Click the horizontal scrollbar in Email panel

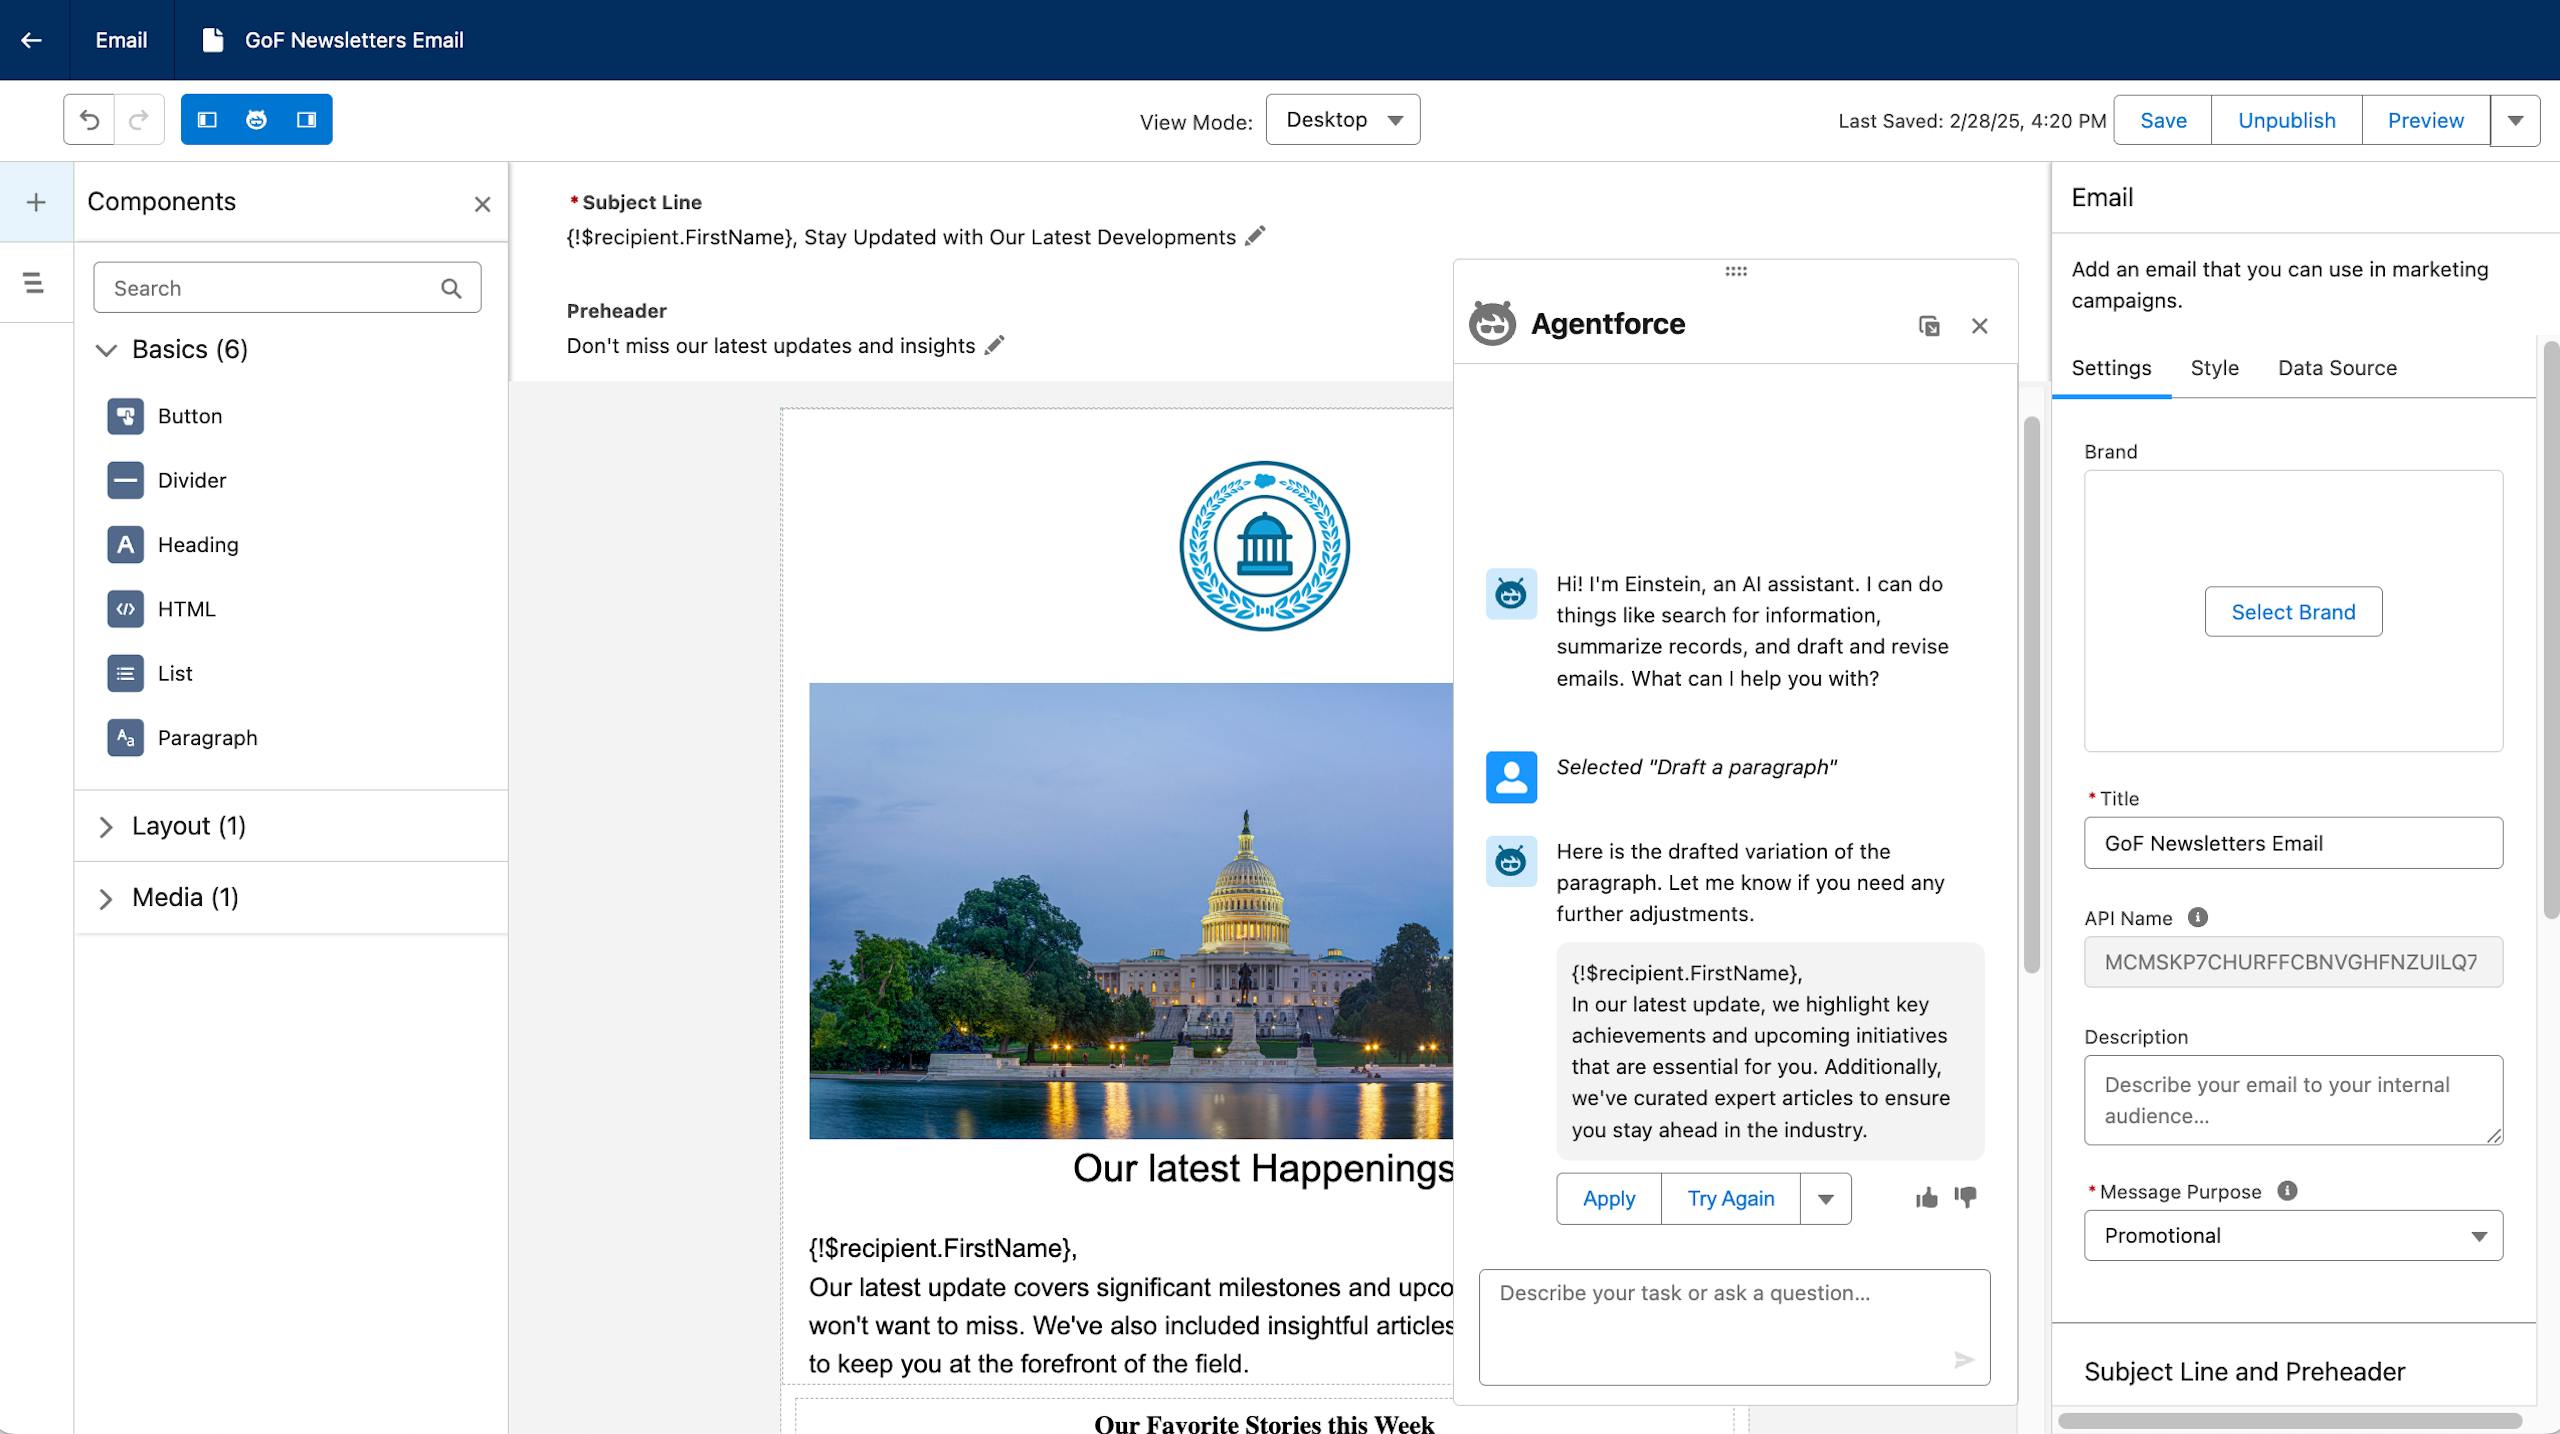coord(2290,1421)
